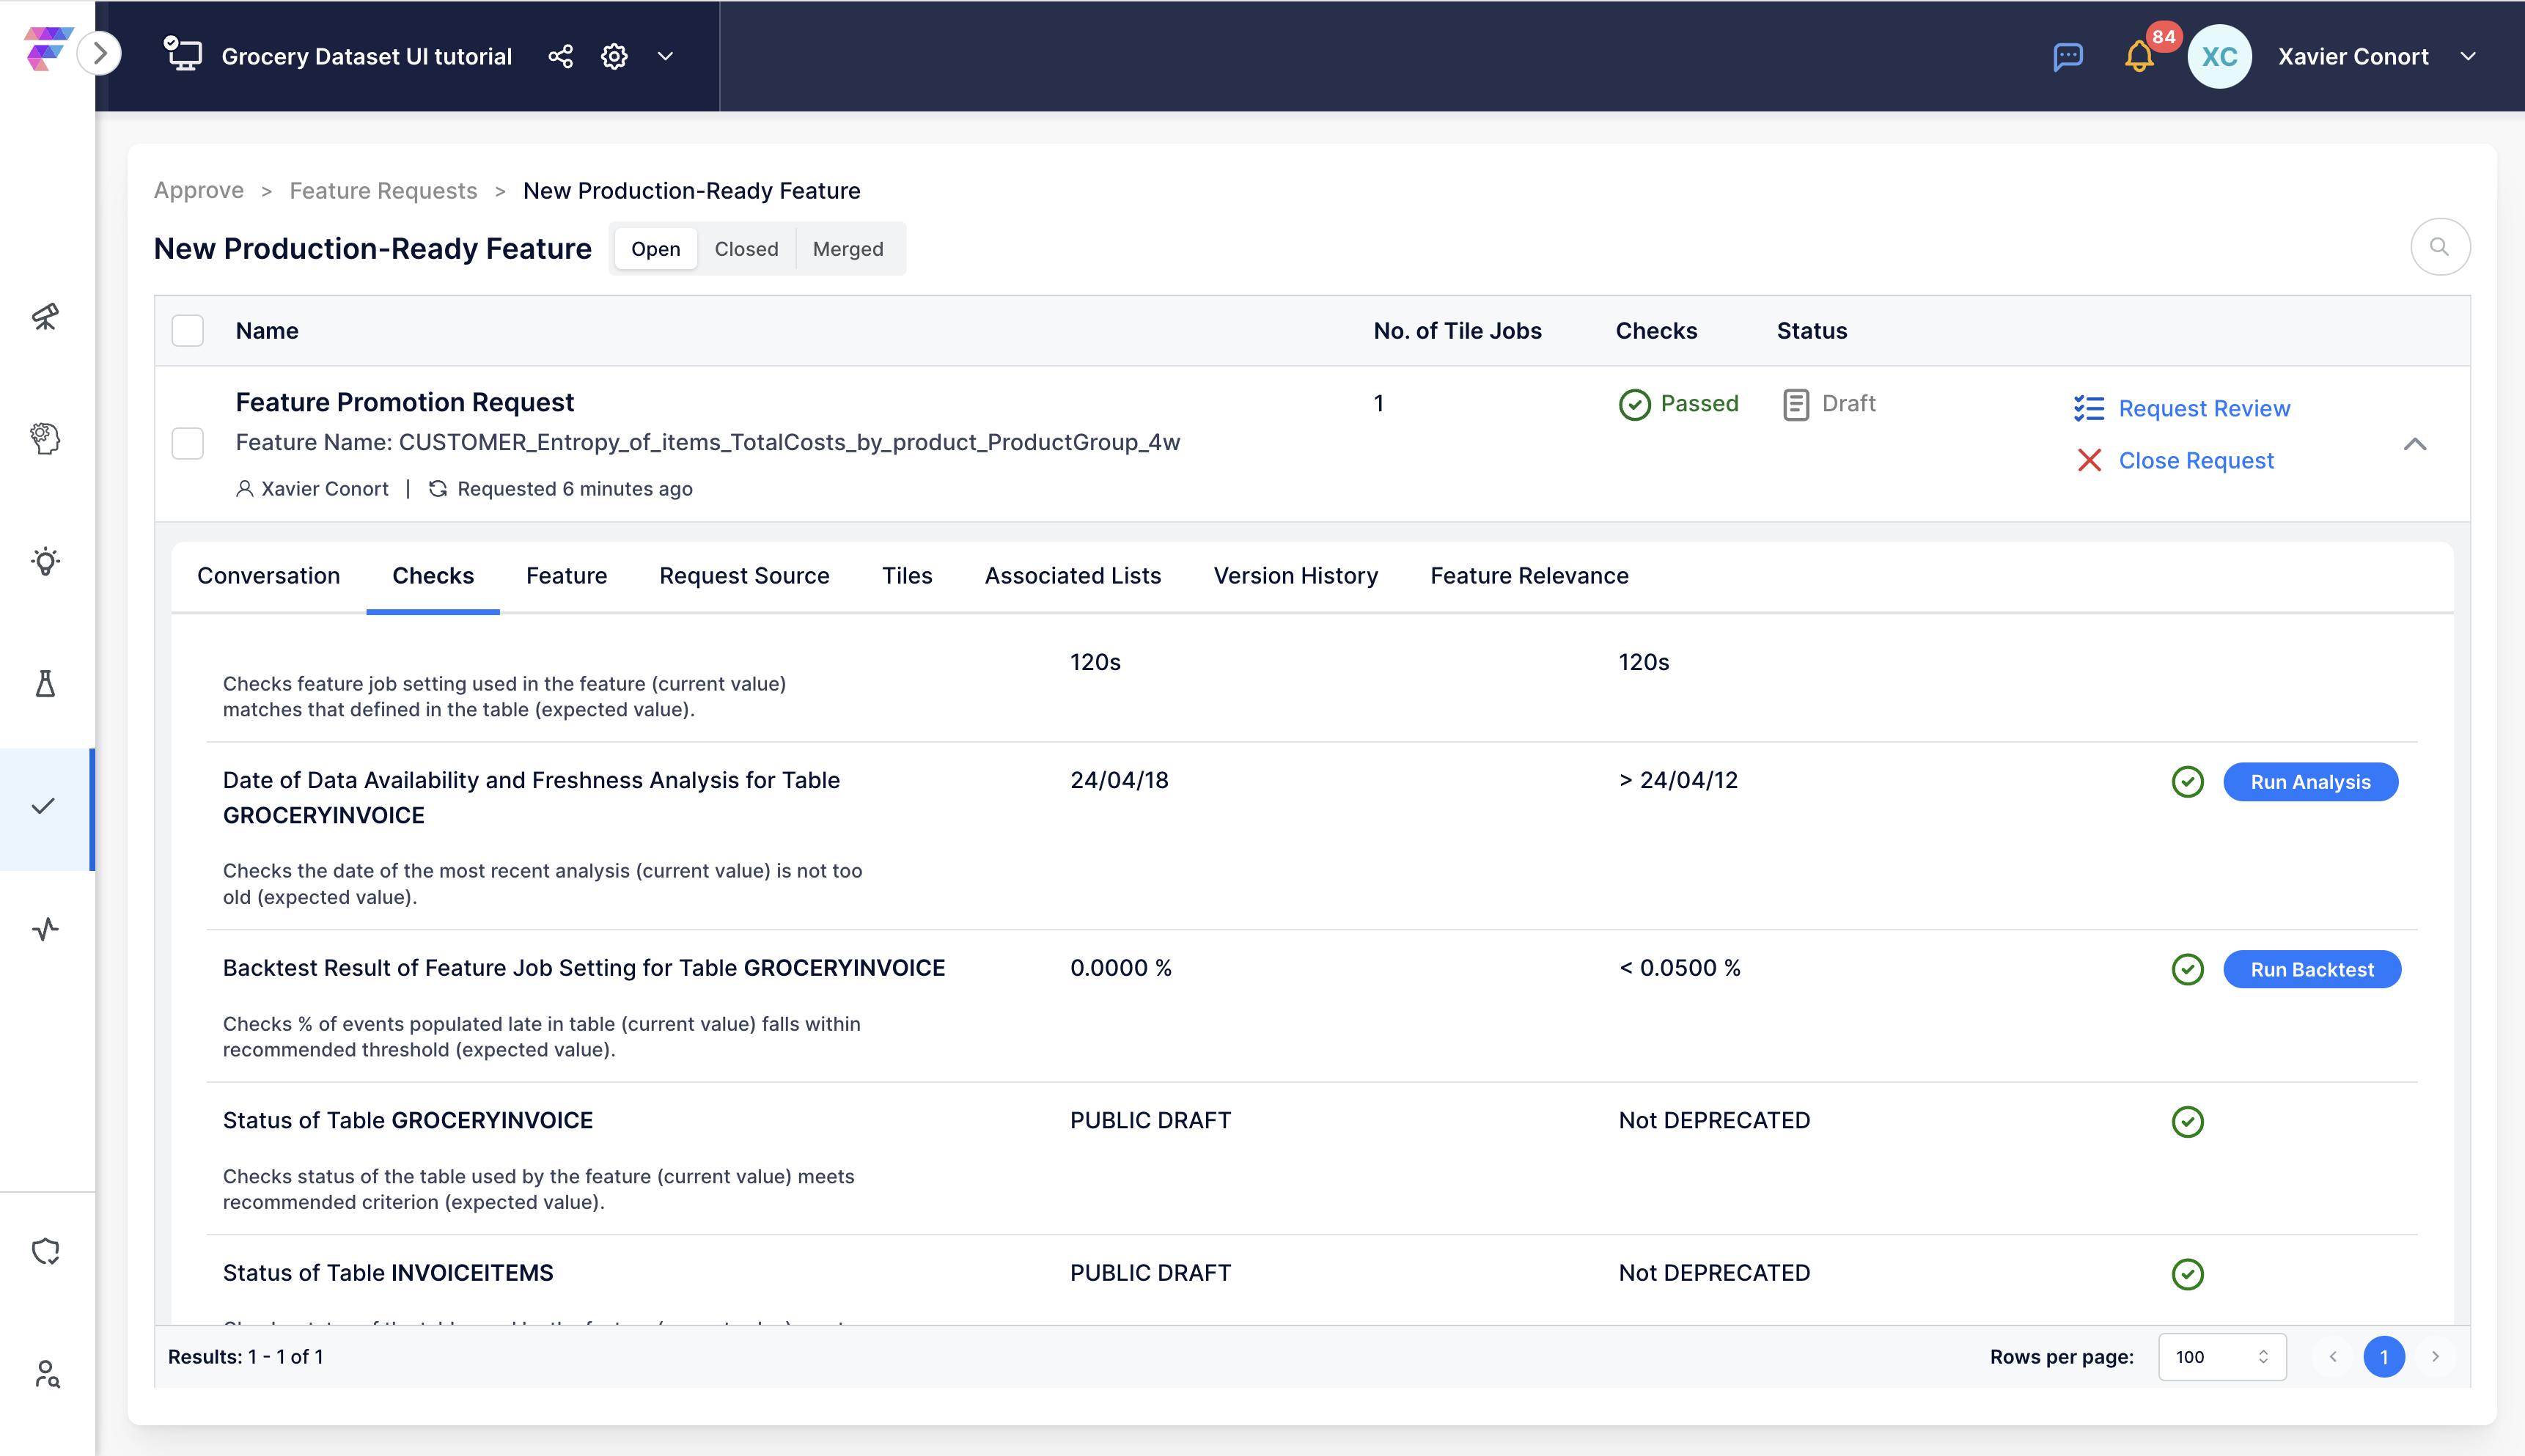Click green check for Status of Table GROCERYINVOICE
Screen dimensions: 2525x1456
coord(2187,1122)
